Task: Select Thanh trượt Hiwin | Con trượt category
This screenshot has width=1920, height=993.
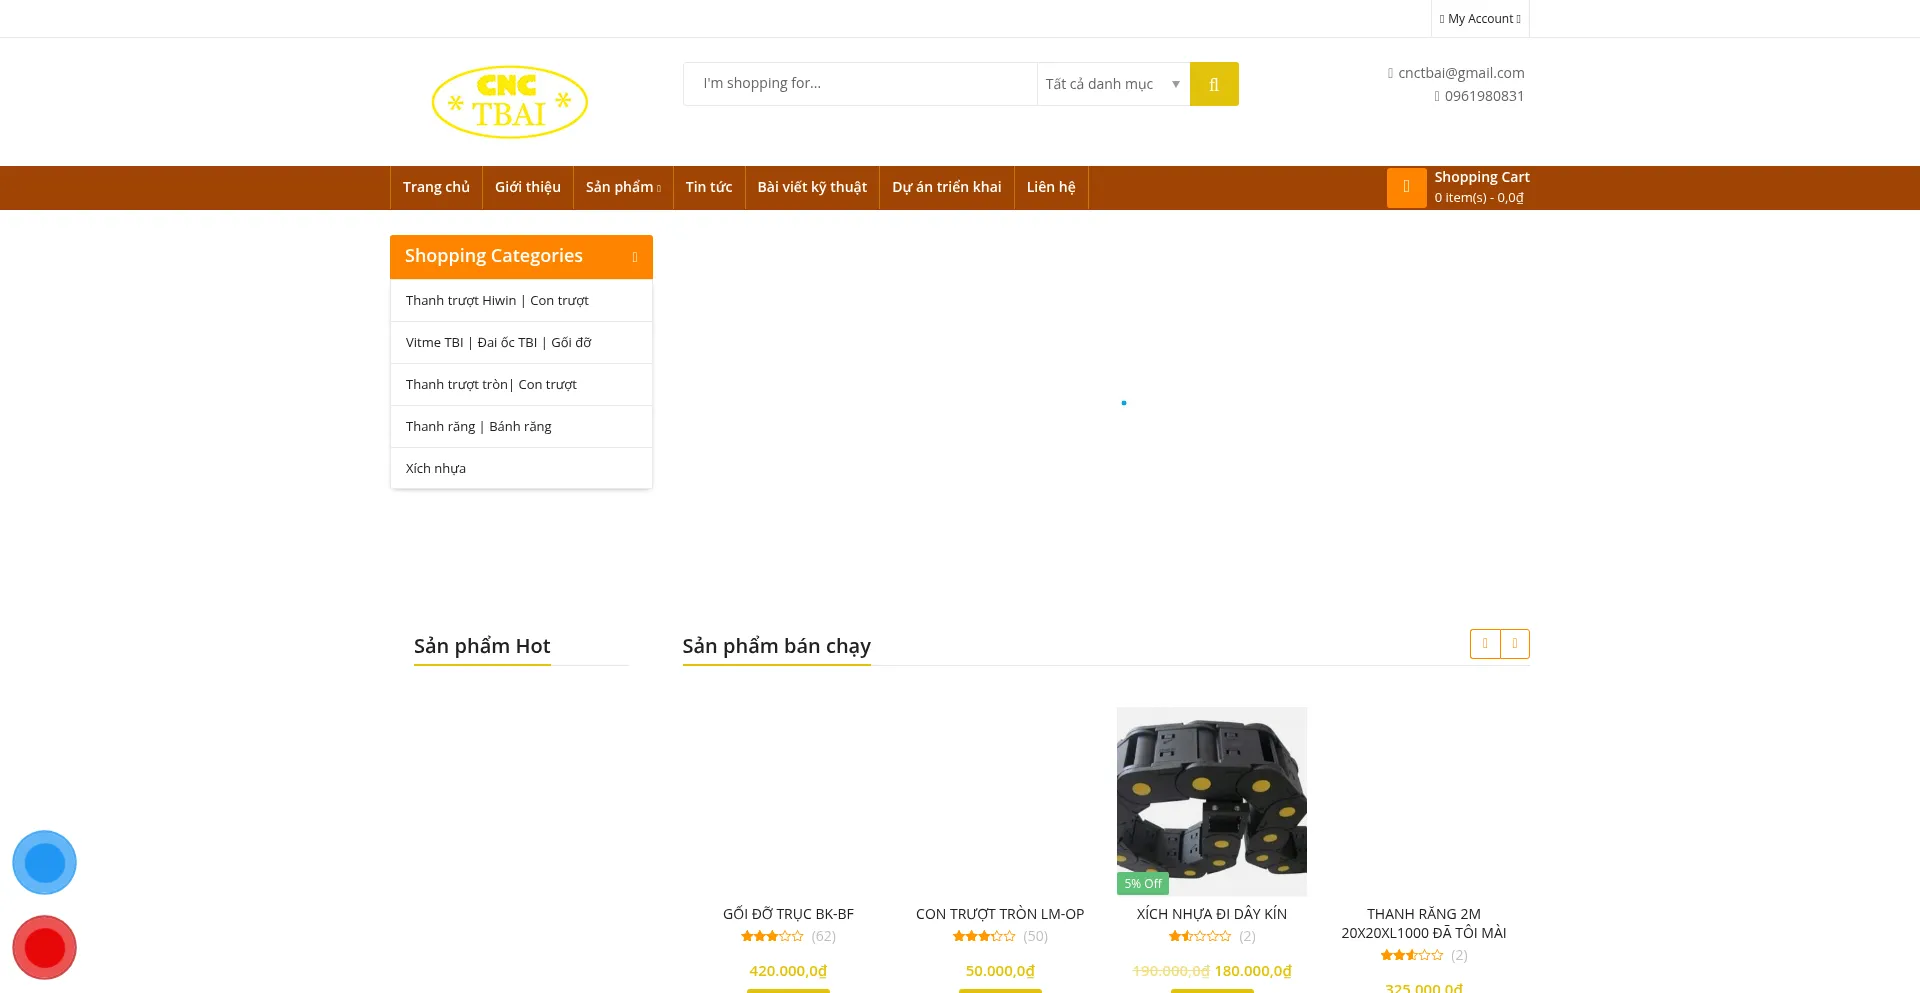Action: (497, 300)
